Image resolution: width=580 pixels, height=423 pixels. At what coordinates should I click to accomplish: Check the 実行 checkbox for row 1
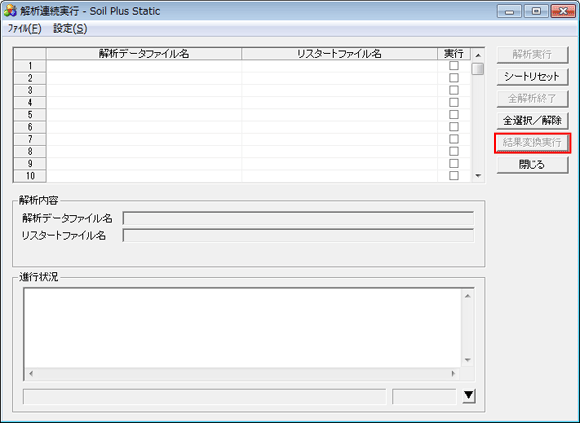tap(454, 66)
